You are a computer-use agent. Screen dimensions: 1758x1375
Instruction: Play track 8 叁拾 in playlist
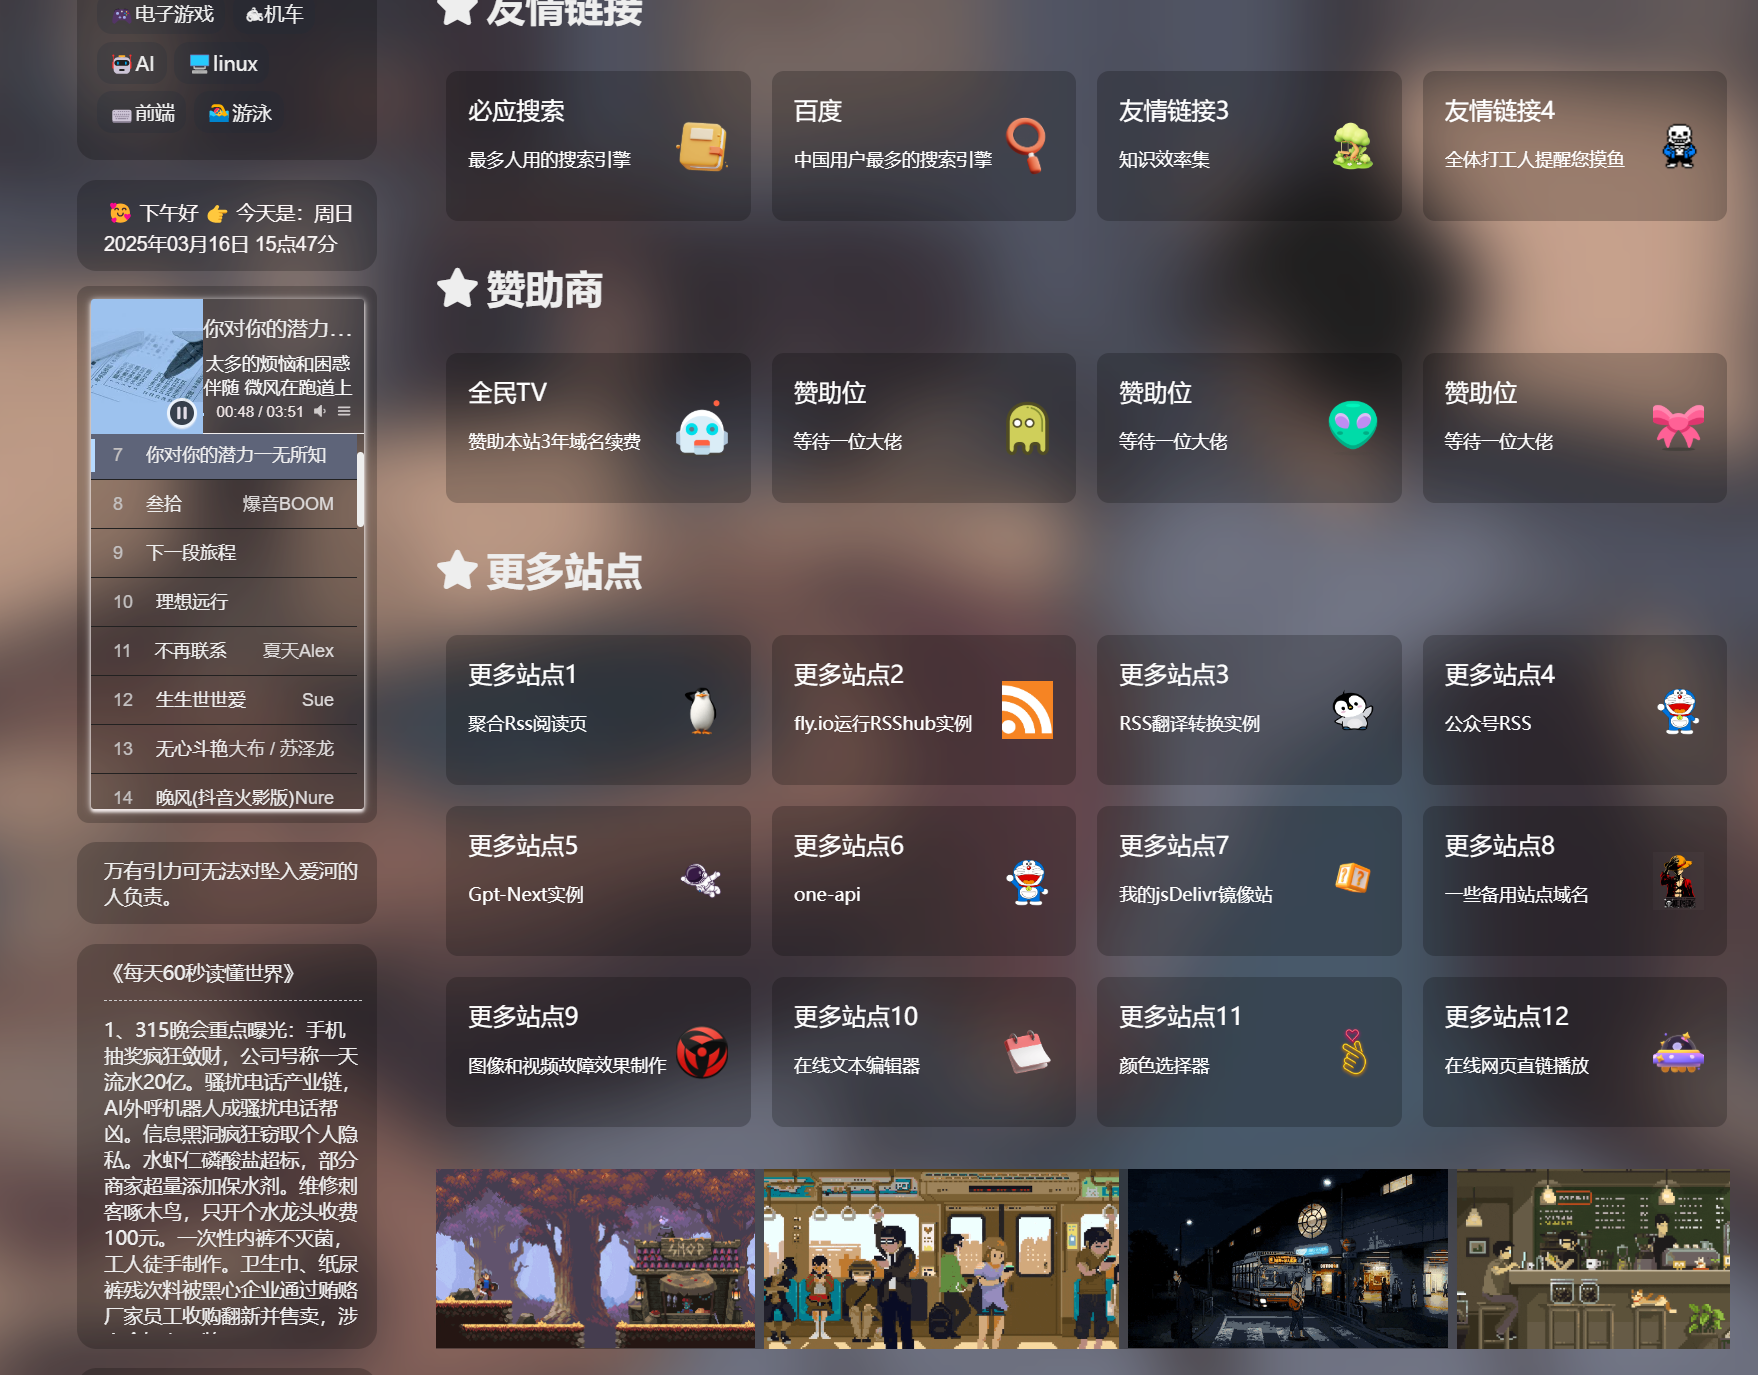pos(224,504)
